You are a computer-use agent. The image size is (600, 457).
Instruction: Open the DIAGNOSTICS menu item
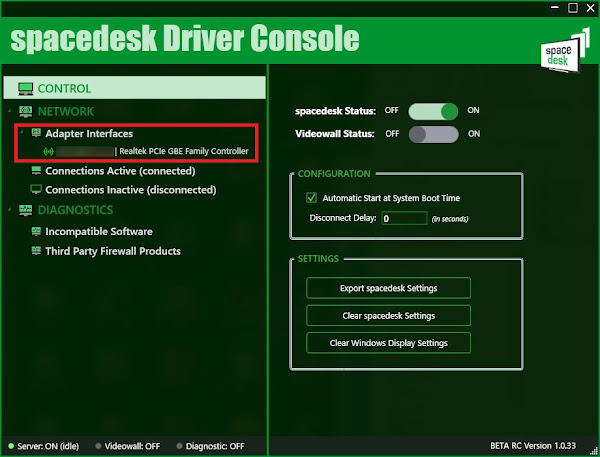(75, 210)
